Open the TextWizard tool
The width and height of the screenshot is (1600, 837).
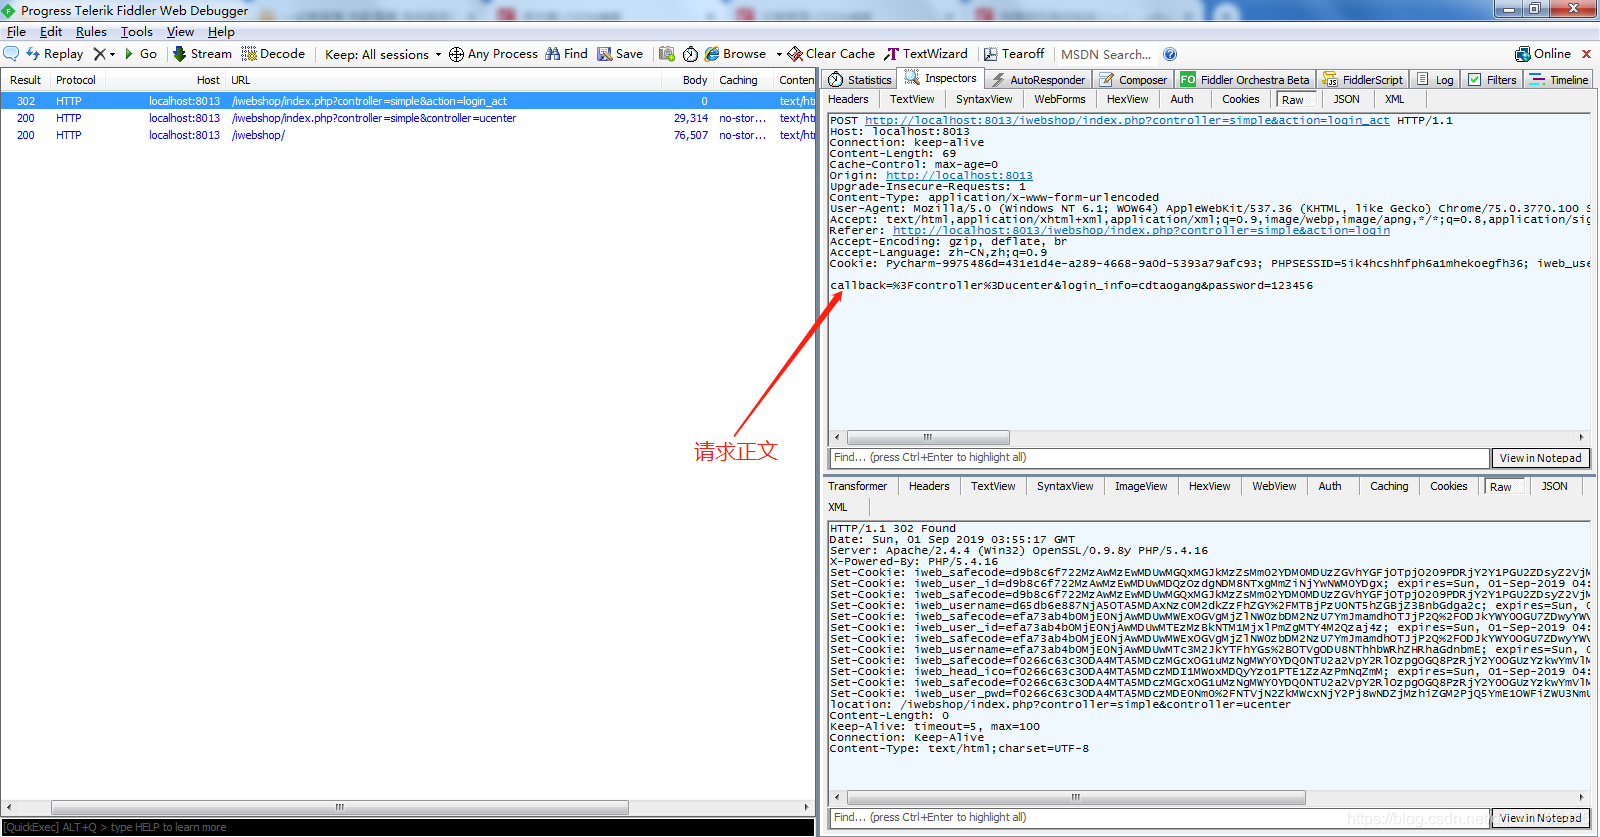tap(926, 54)
